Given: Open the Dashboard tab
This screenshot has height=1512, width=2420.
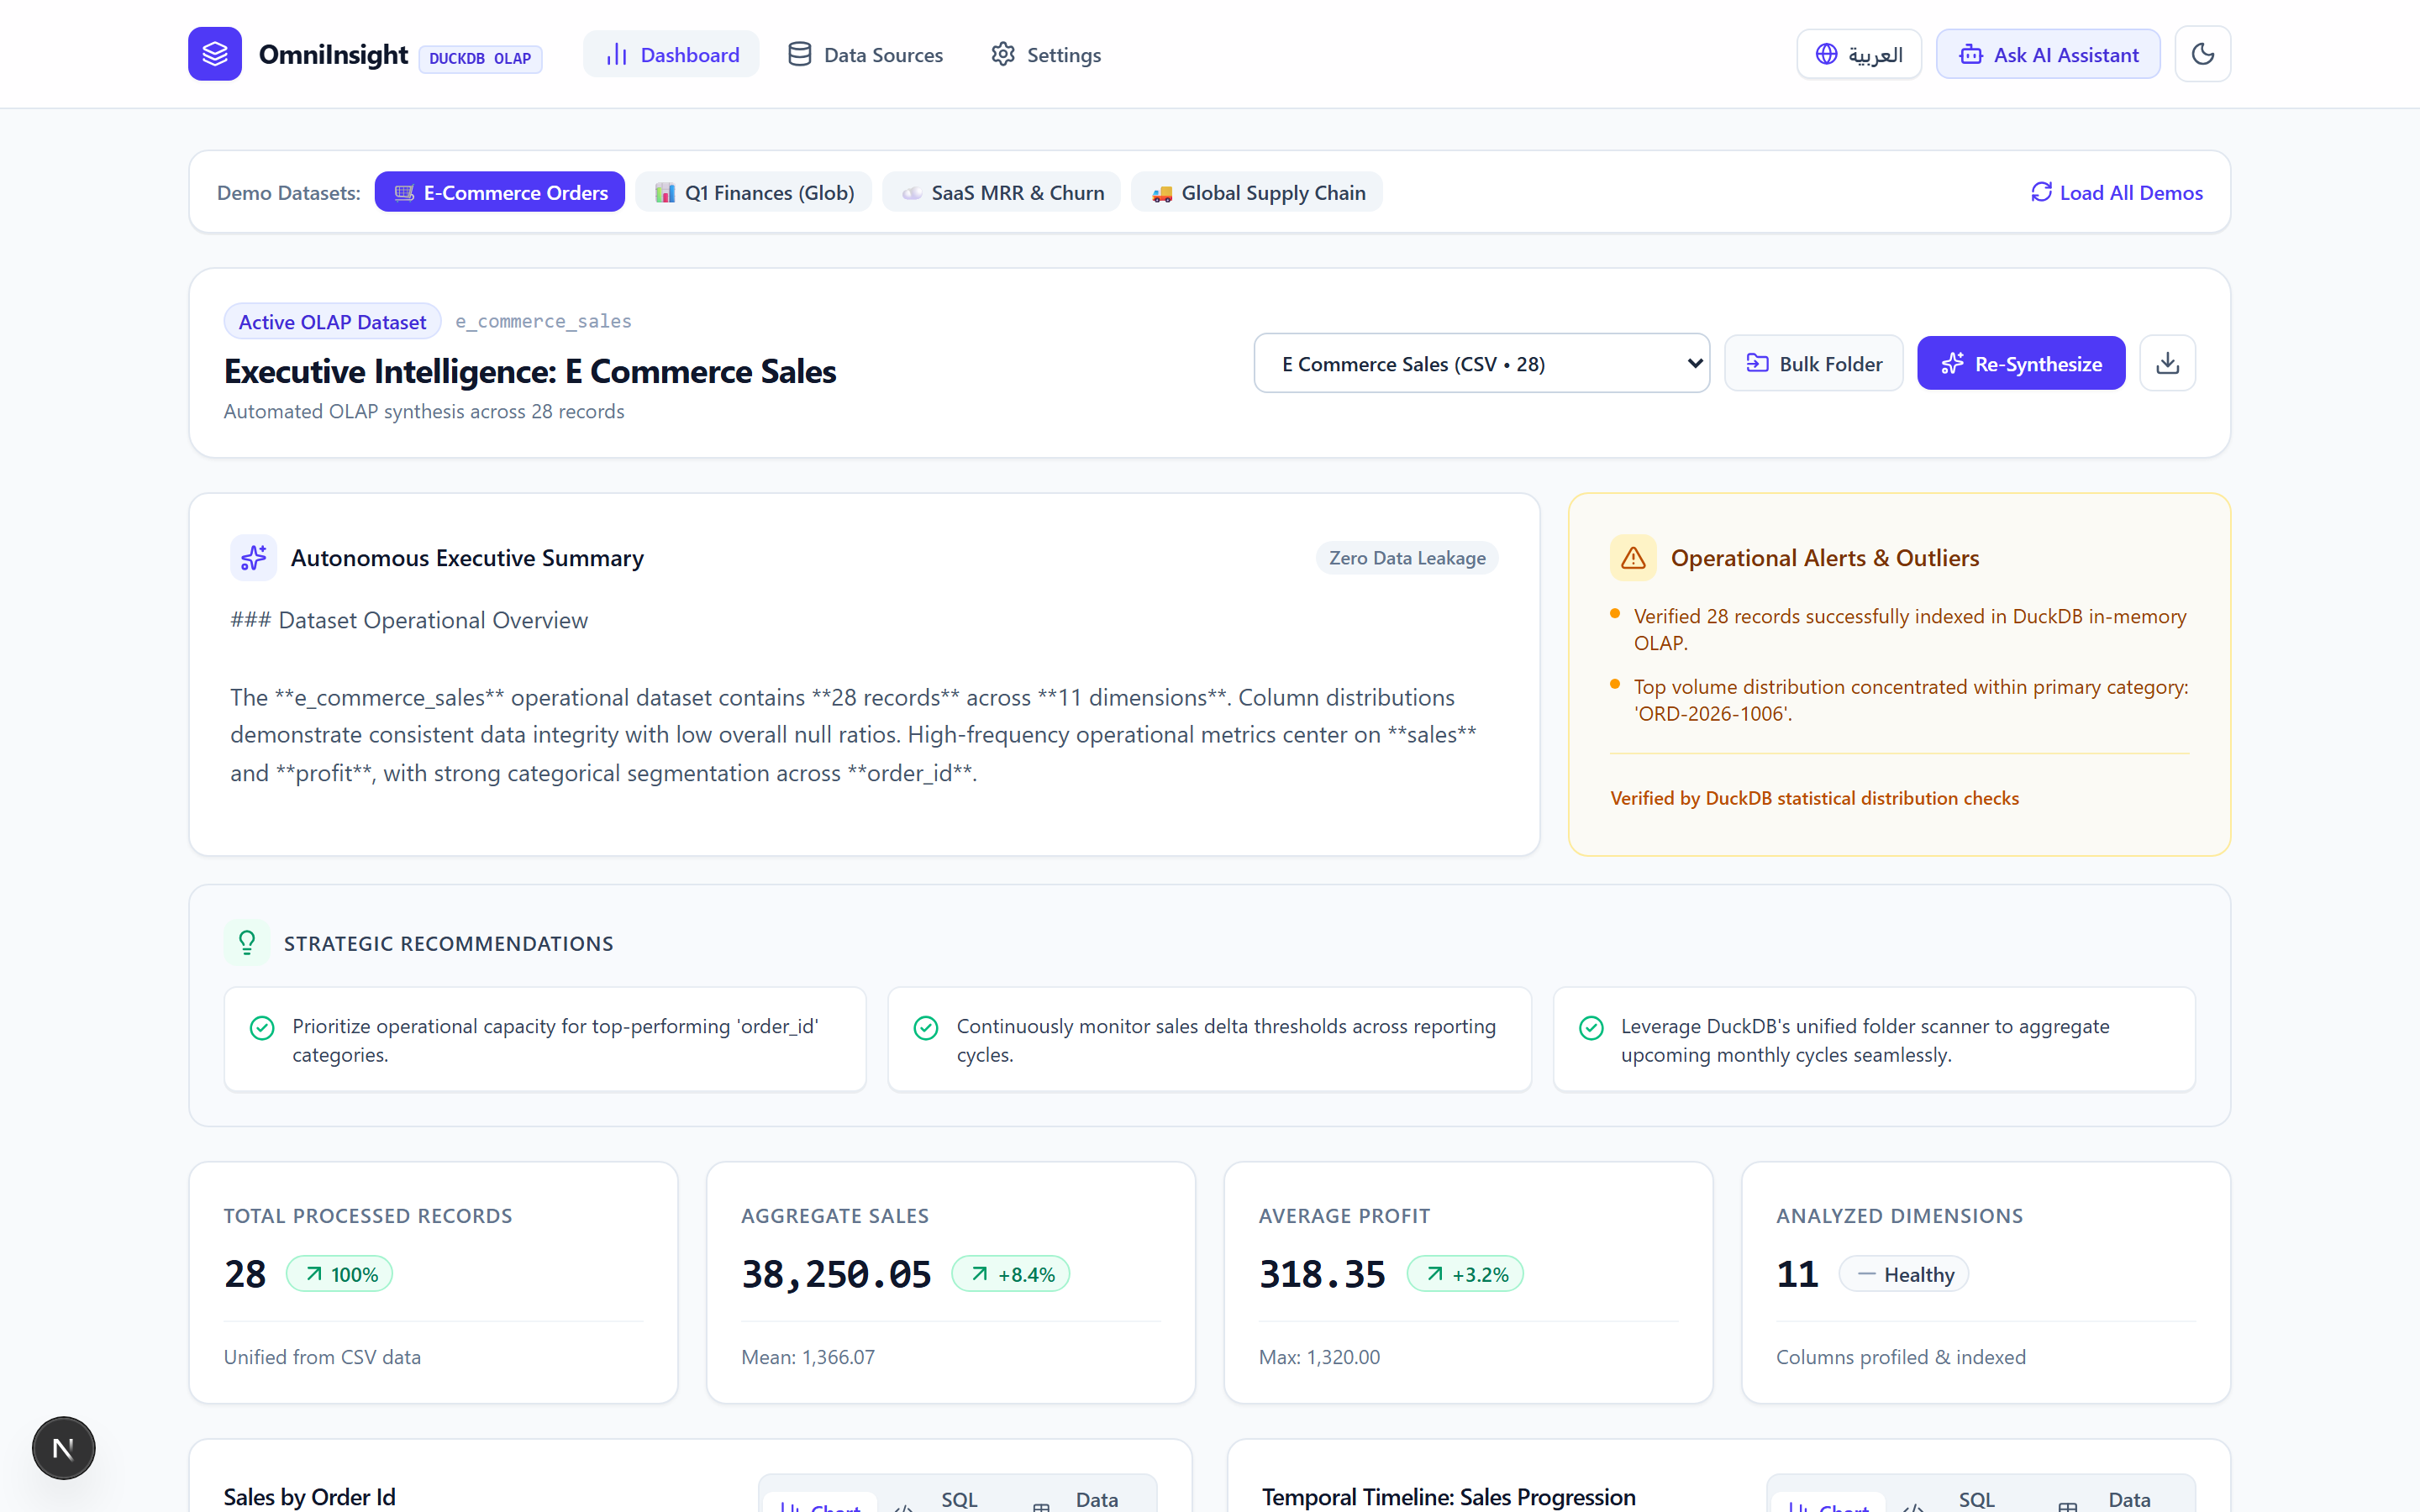Looking at the screenshot, I should 672,54.
